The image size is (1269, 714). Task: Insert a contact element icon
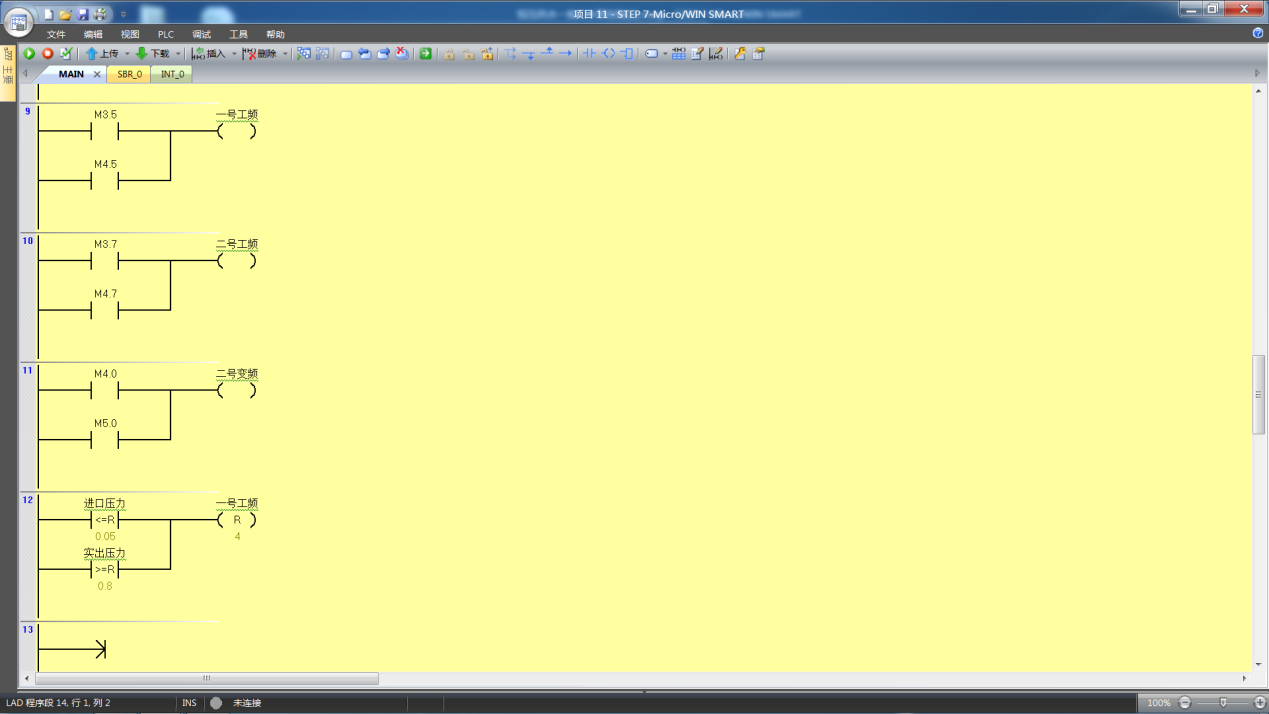589,53
